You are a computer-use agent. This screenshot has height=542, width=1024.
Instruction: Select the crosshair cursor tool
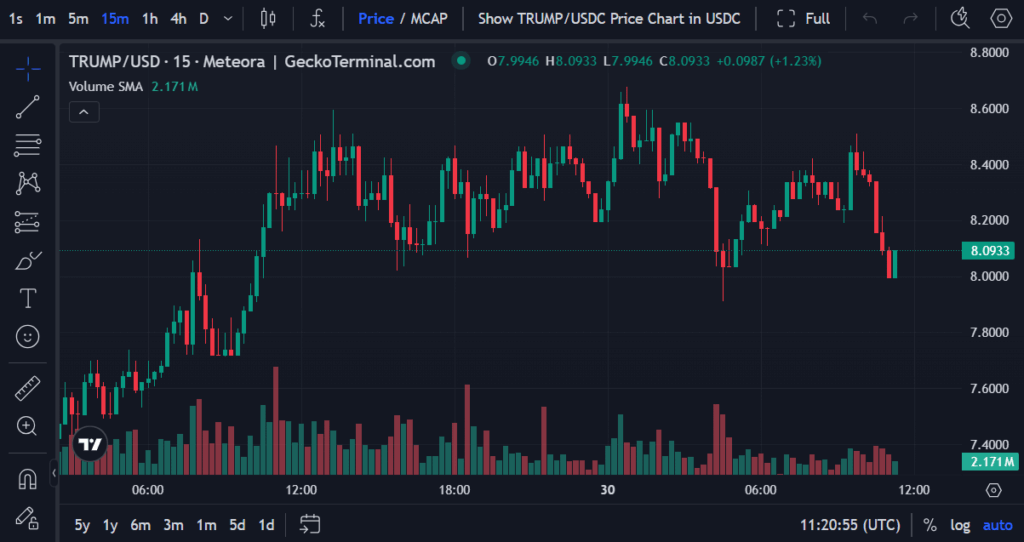pos(28,68)
